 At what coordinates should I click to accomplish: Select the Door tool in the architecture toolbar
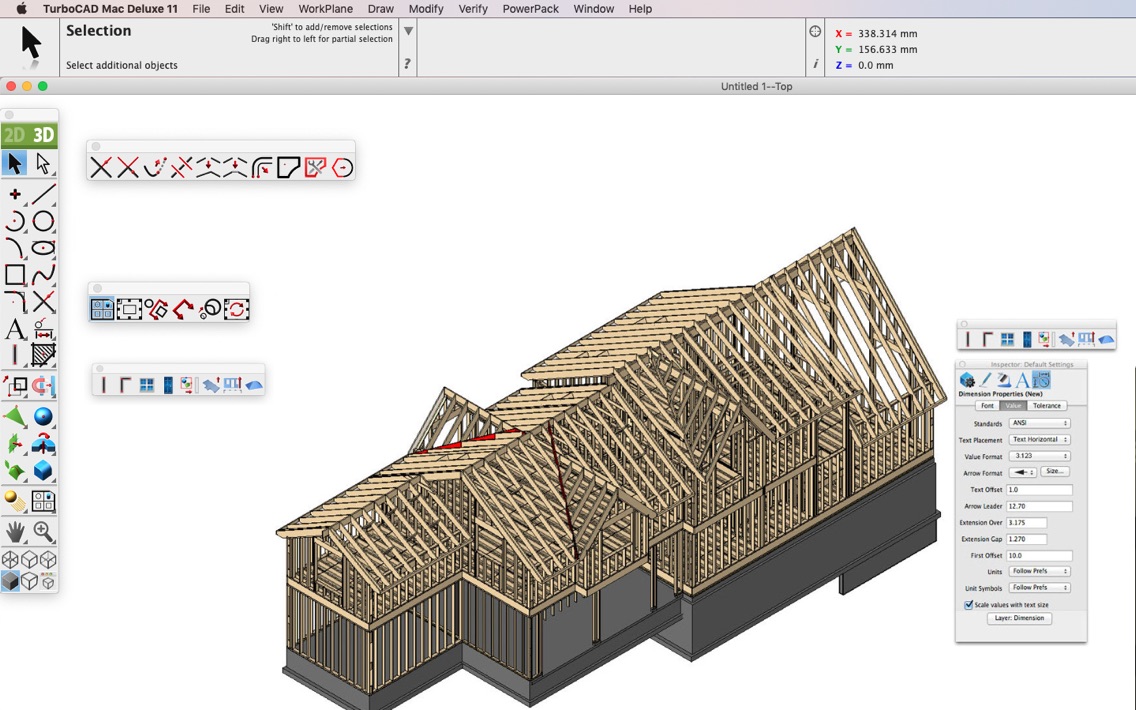[167, 384]
